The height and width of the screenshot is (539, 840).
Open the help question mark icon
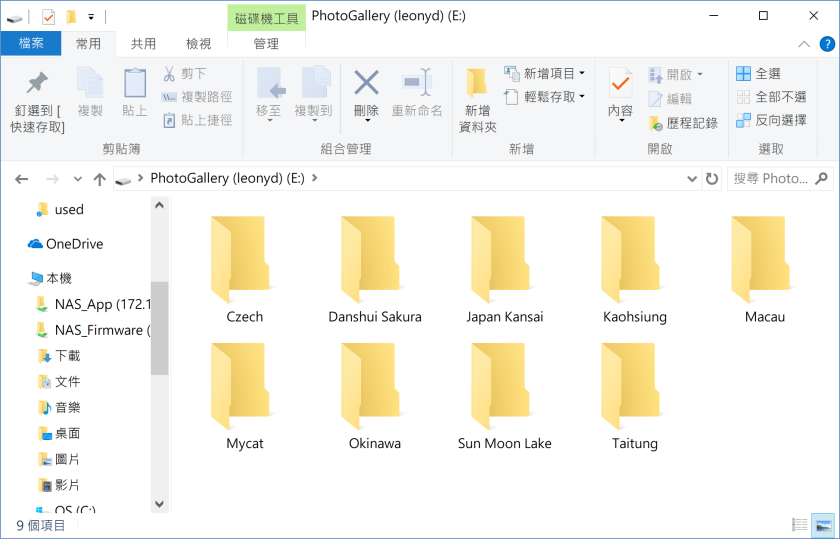pos(827,44)
